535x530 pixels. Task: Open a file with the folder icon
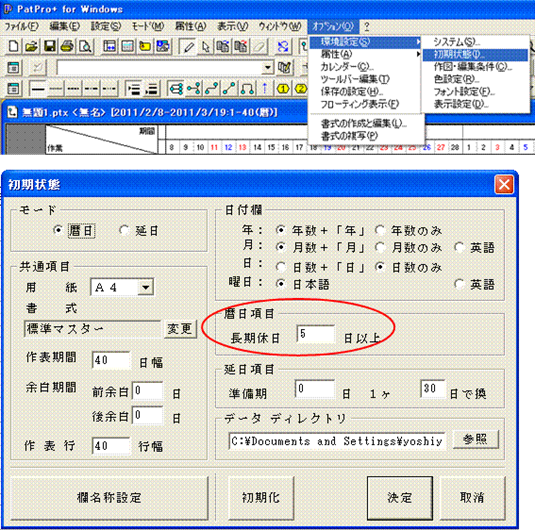tap(31, 47)
